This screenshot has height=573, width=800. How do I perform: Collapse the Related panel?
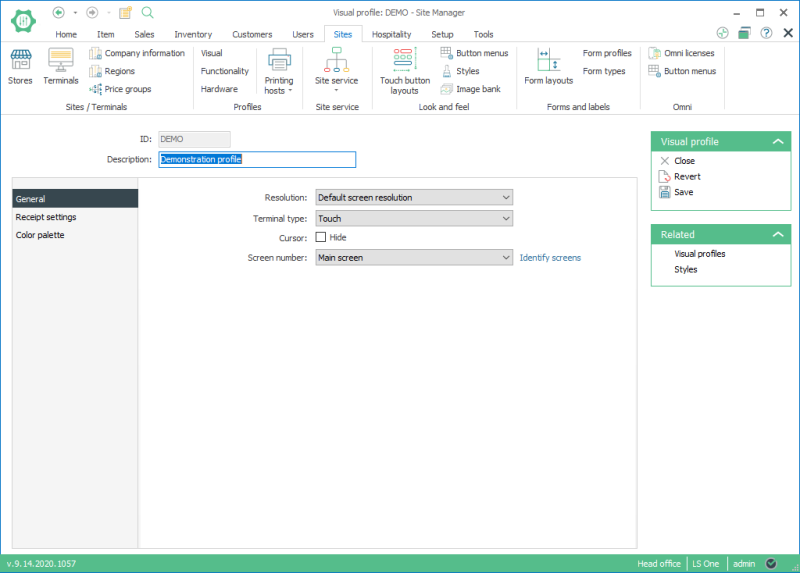coord(778,234)
